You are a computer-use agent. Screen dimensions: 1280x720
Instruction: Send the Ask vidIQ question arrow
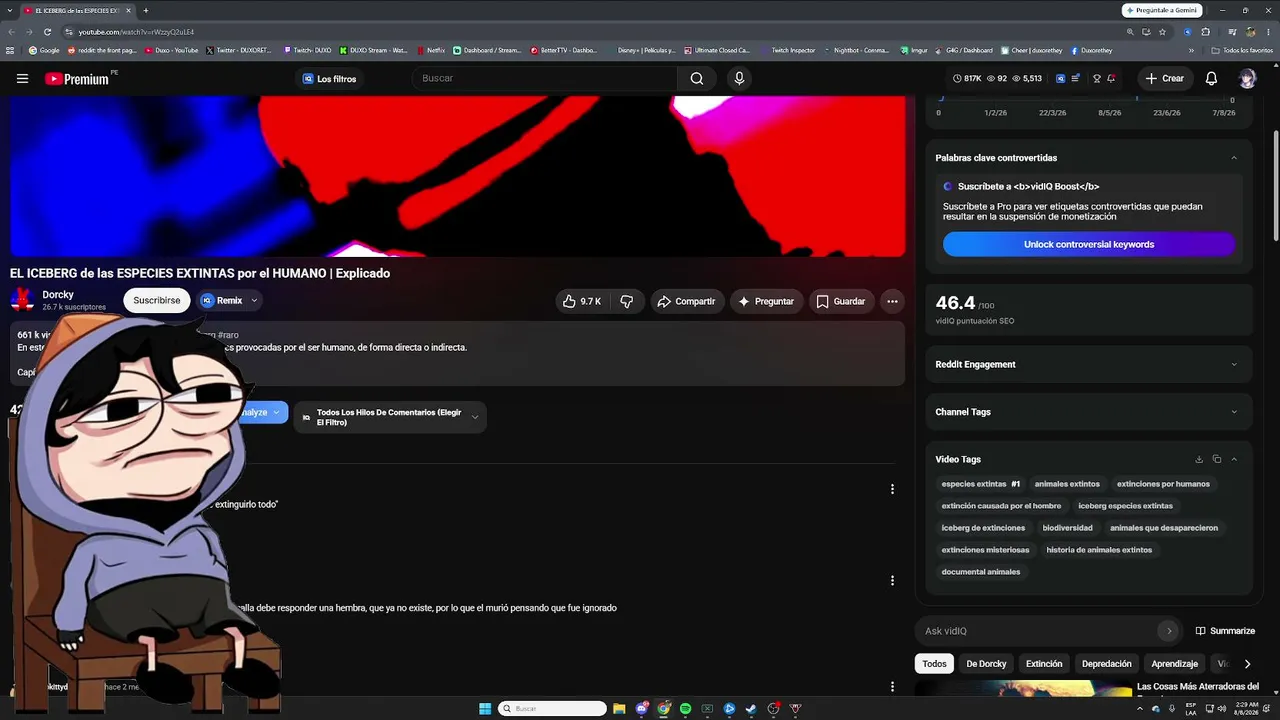tap(1168, 631)
